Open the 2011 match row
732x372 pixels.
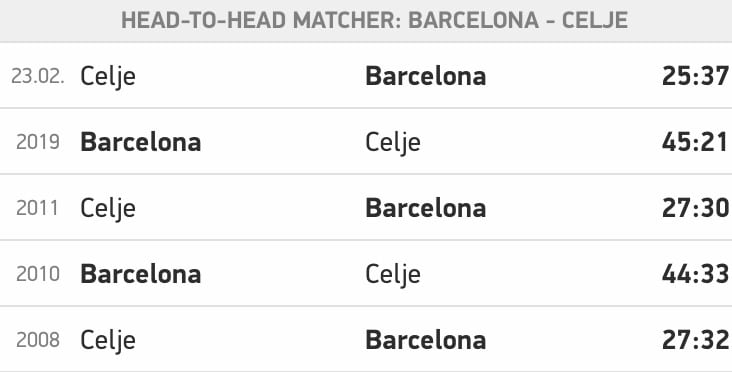[366, 208]
